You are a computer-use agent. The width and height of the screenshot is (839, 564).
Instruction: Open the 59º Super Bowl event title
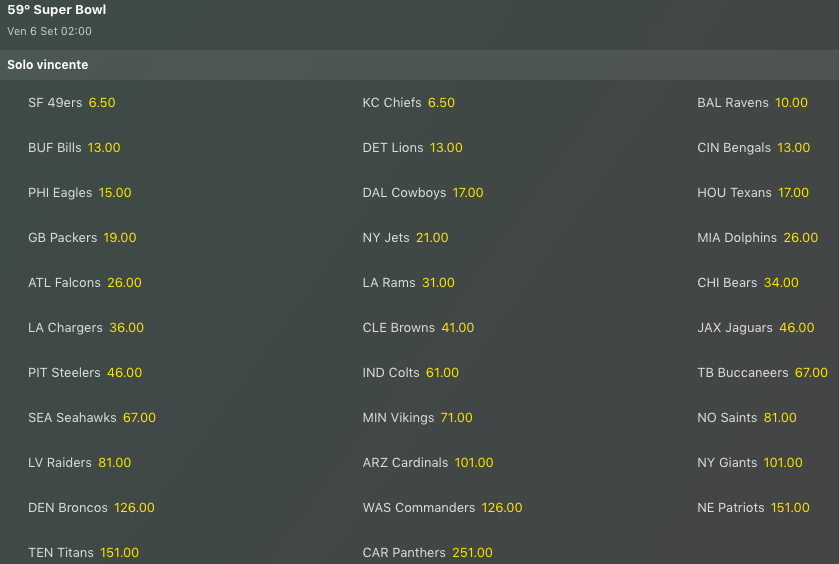[x=57, y=10]
